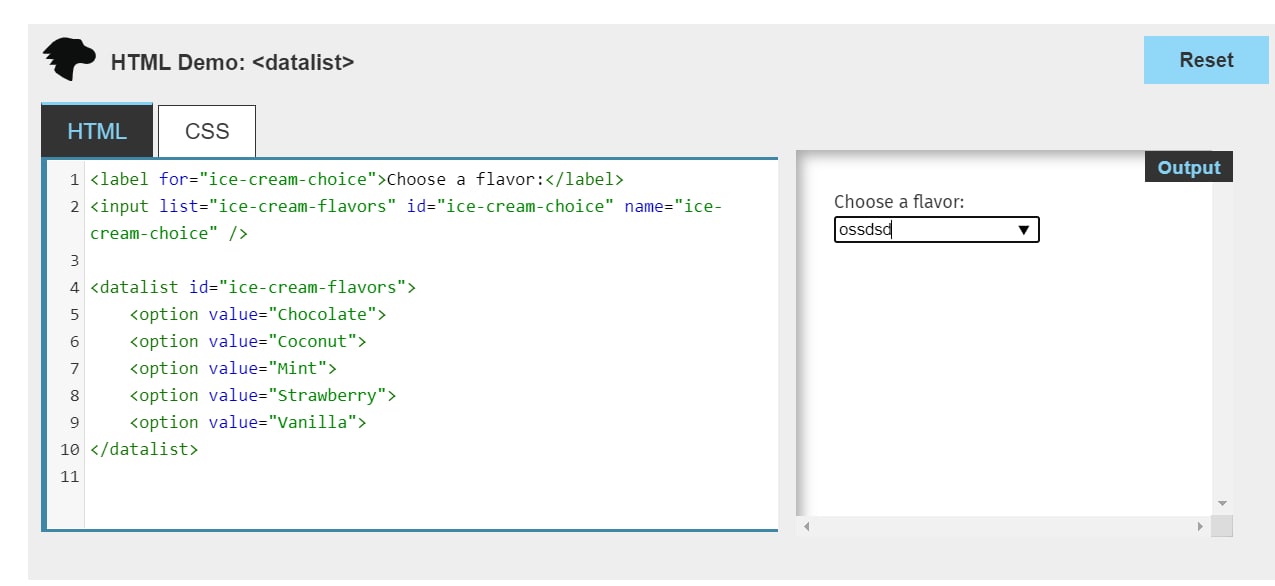
Task: Click the Strawberry option code line
Action: click(263, 396)
